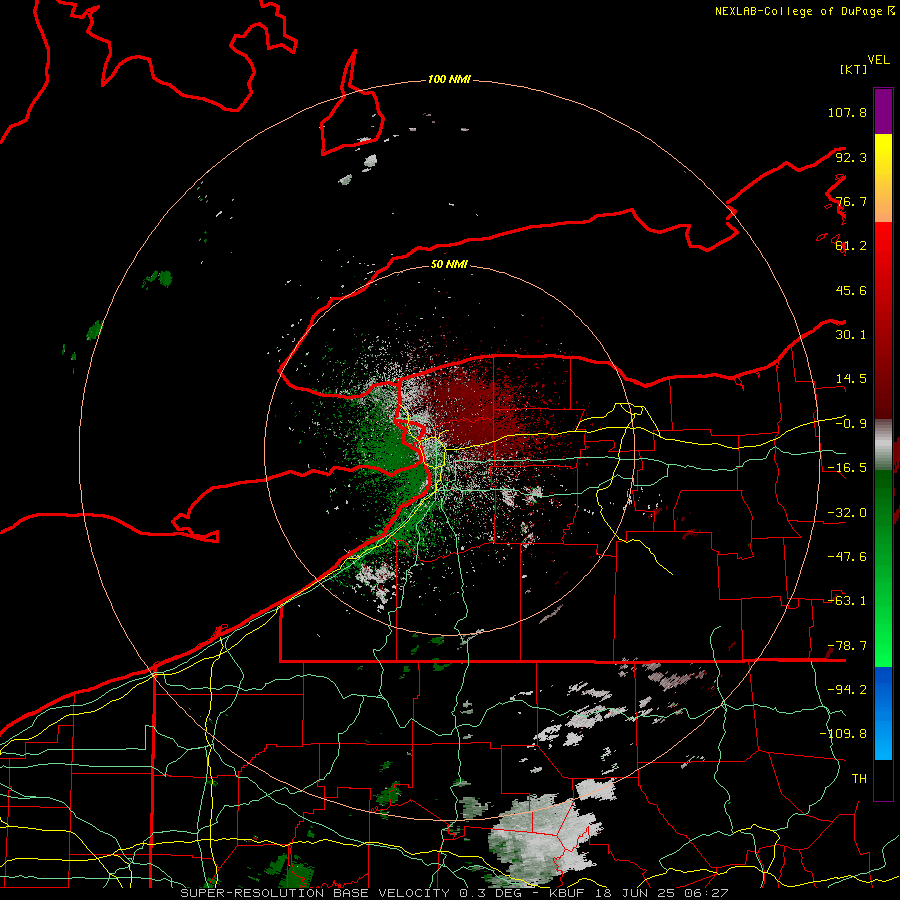Pick the yellow-orange segment of velocity scale

[883, 178]
